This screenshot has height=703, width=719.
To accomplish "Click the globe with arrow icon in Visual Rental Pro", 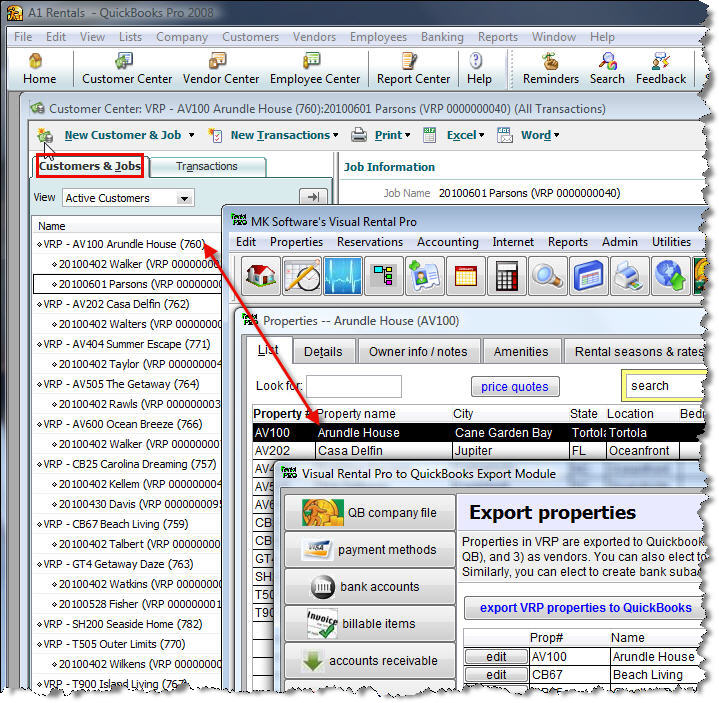I will click(x=670, y=276).
